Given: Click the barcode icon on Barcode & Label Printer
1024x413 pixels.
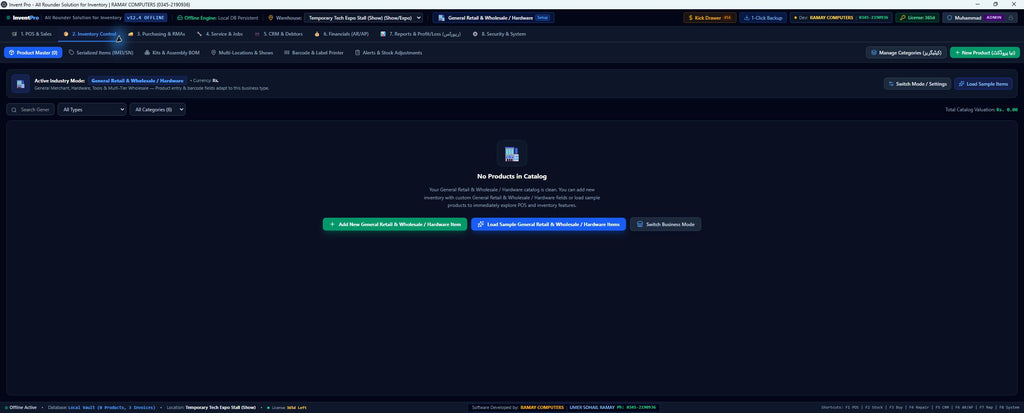Looking at the screenshot, I should (x=287, y=52).
